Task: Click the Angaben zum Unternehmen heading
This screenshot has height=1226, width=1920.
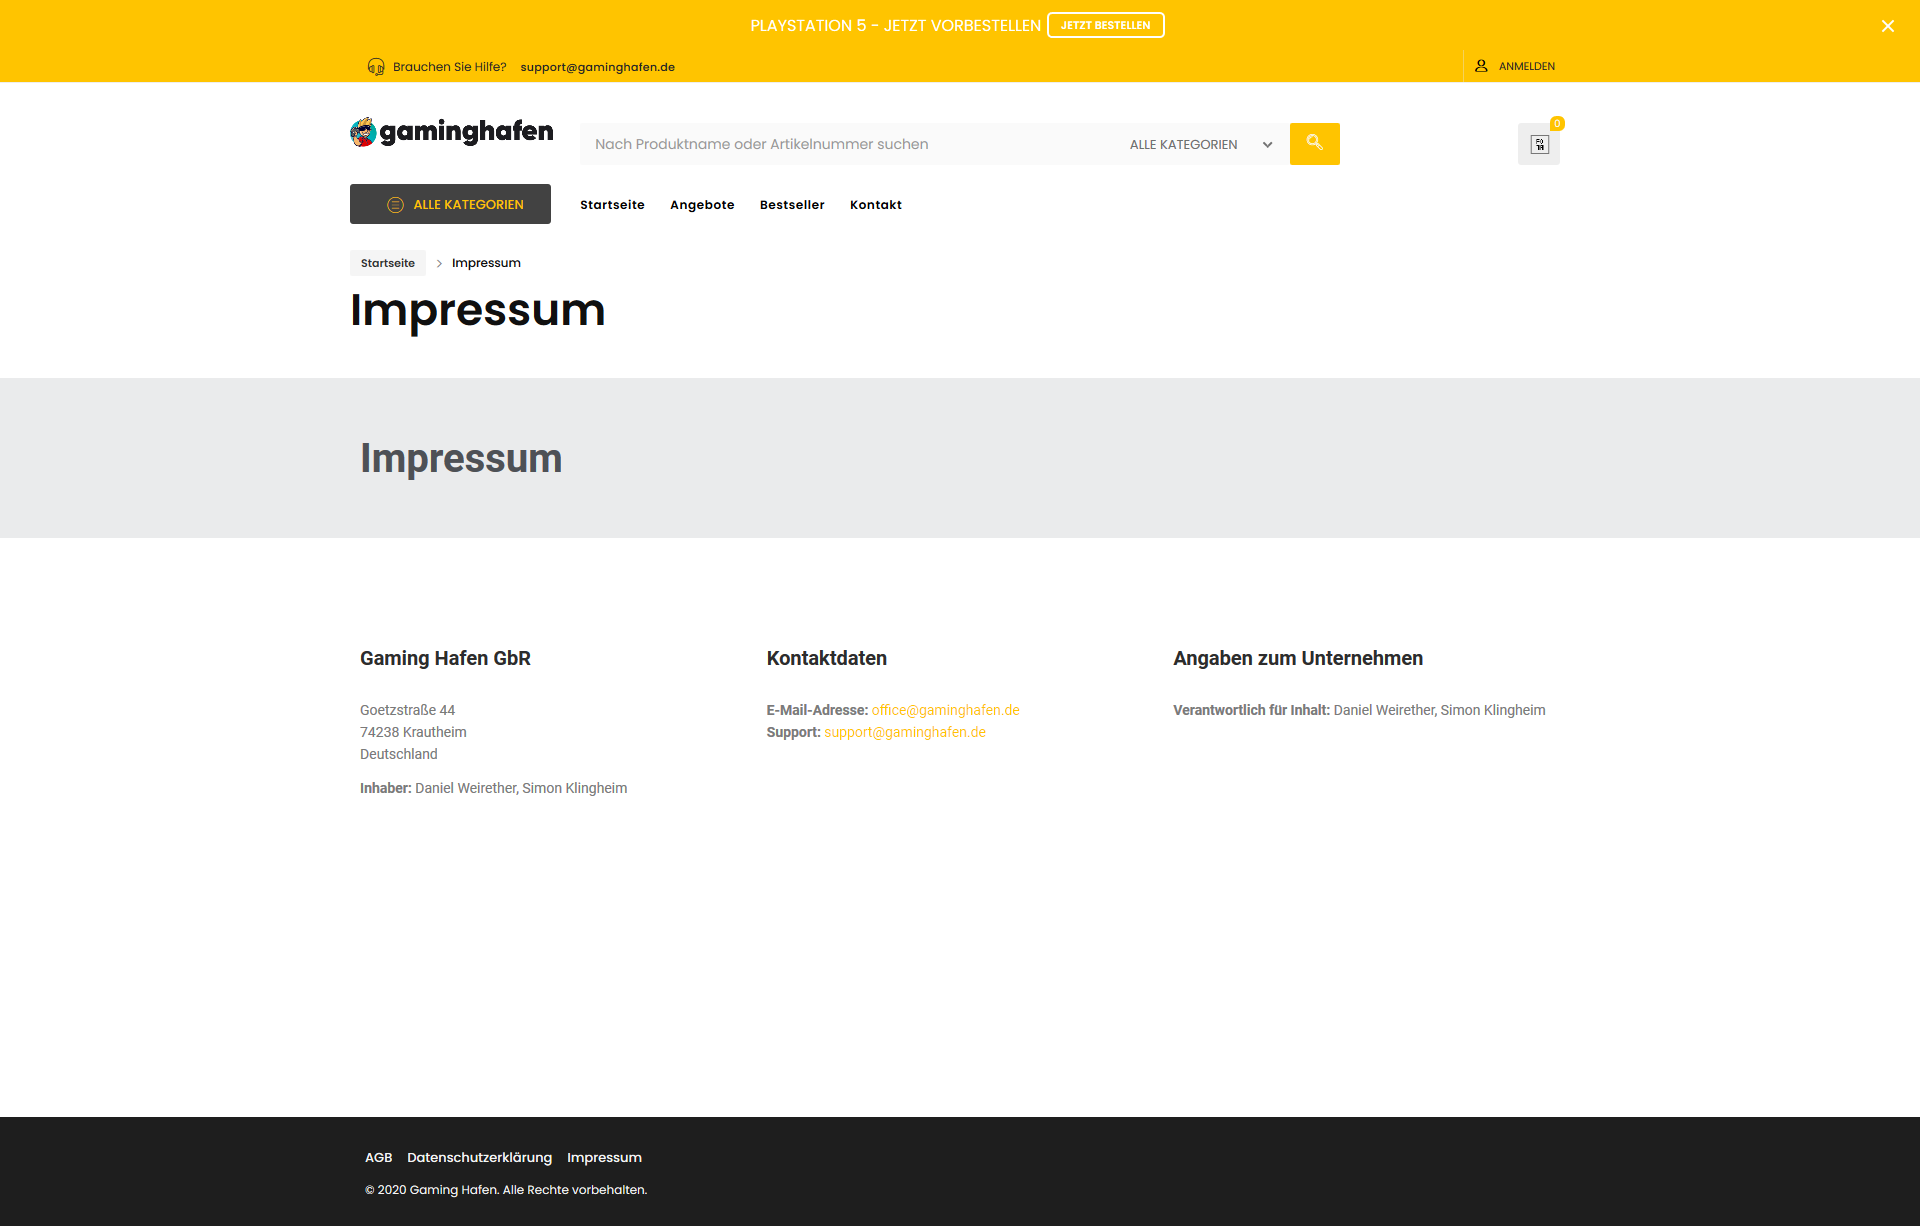Action: point(1298,658)
